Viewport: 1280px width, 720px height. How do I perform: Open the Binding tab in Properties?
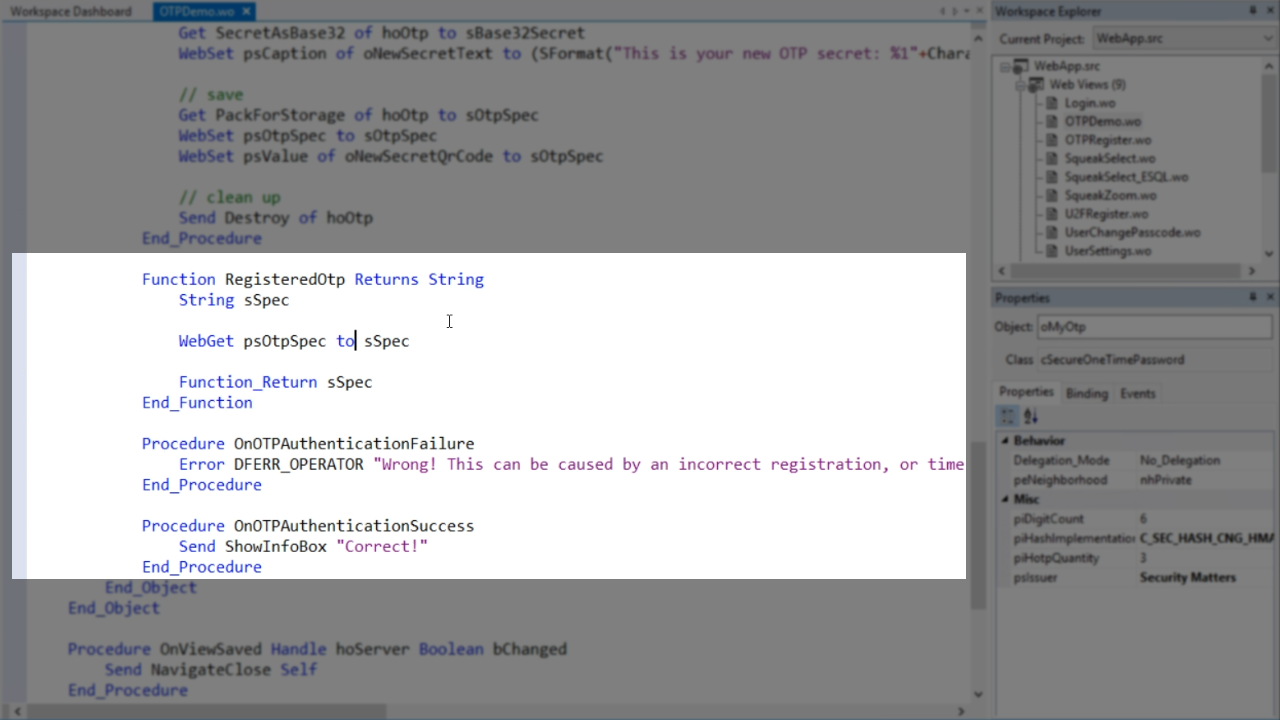pos(1086,393)
